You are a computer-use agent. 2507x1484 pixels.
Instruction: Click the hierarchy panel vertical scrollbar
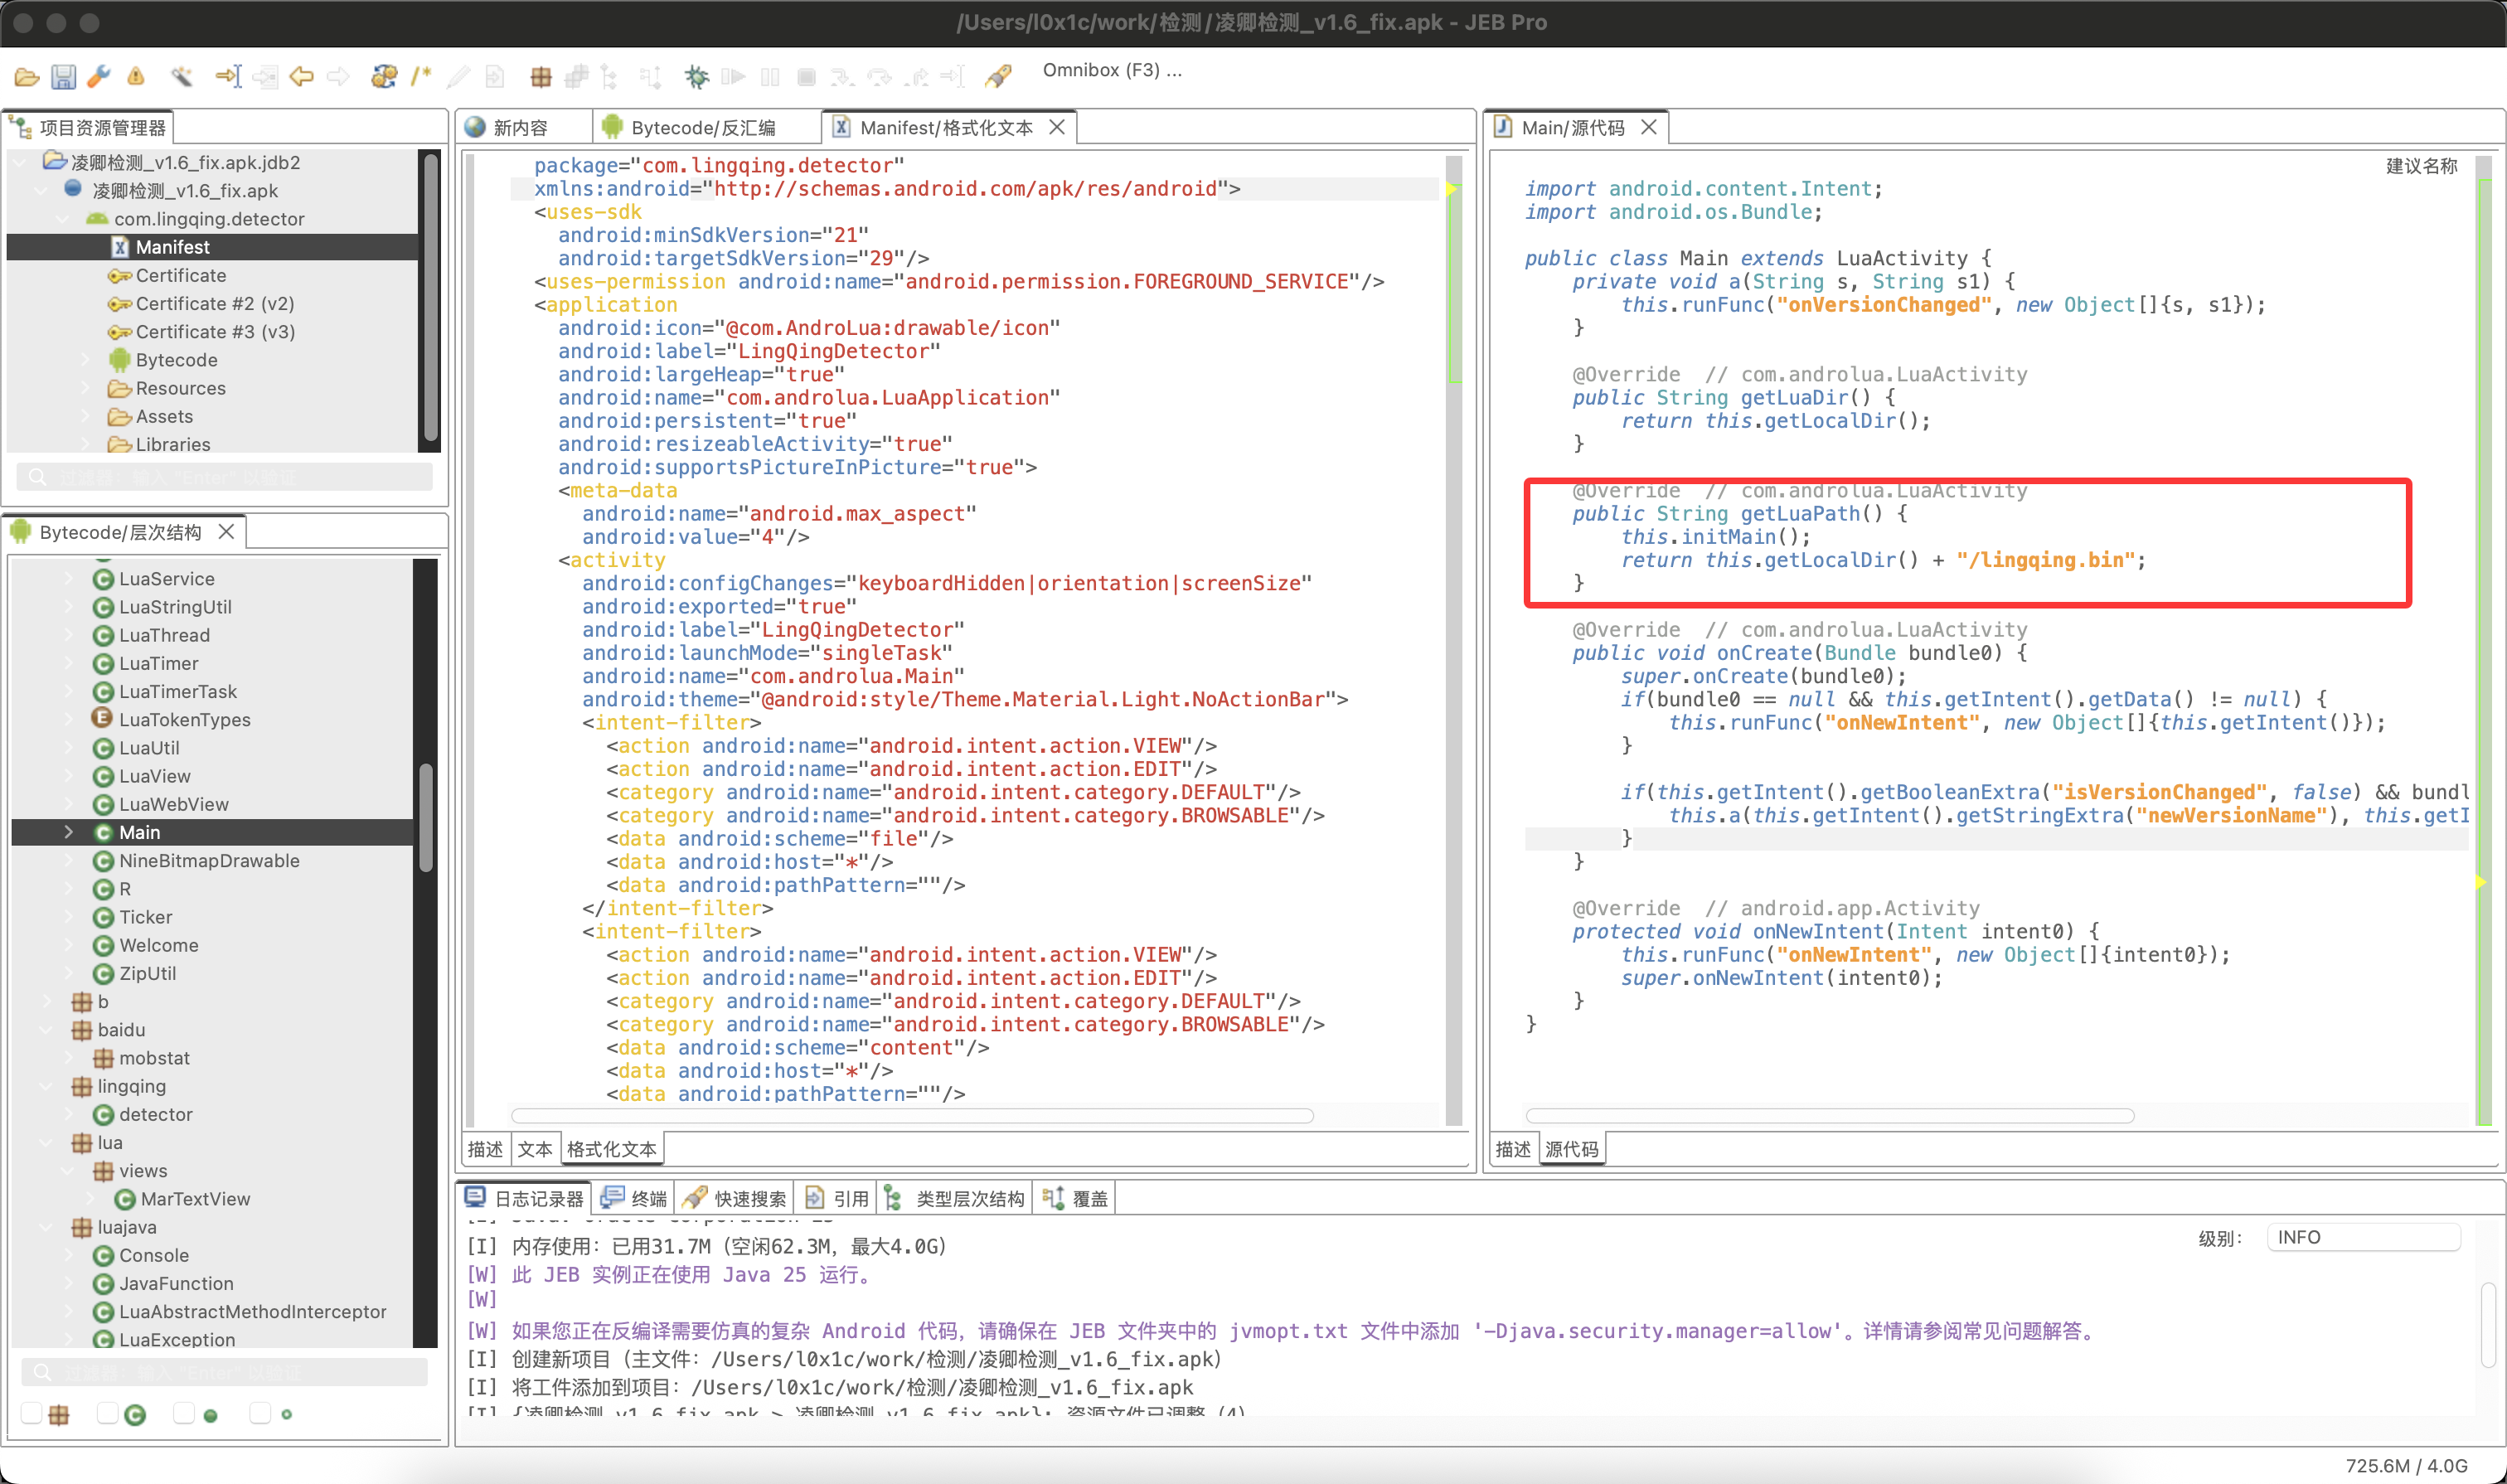[426, 820]
